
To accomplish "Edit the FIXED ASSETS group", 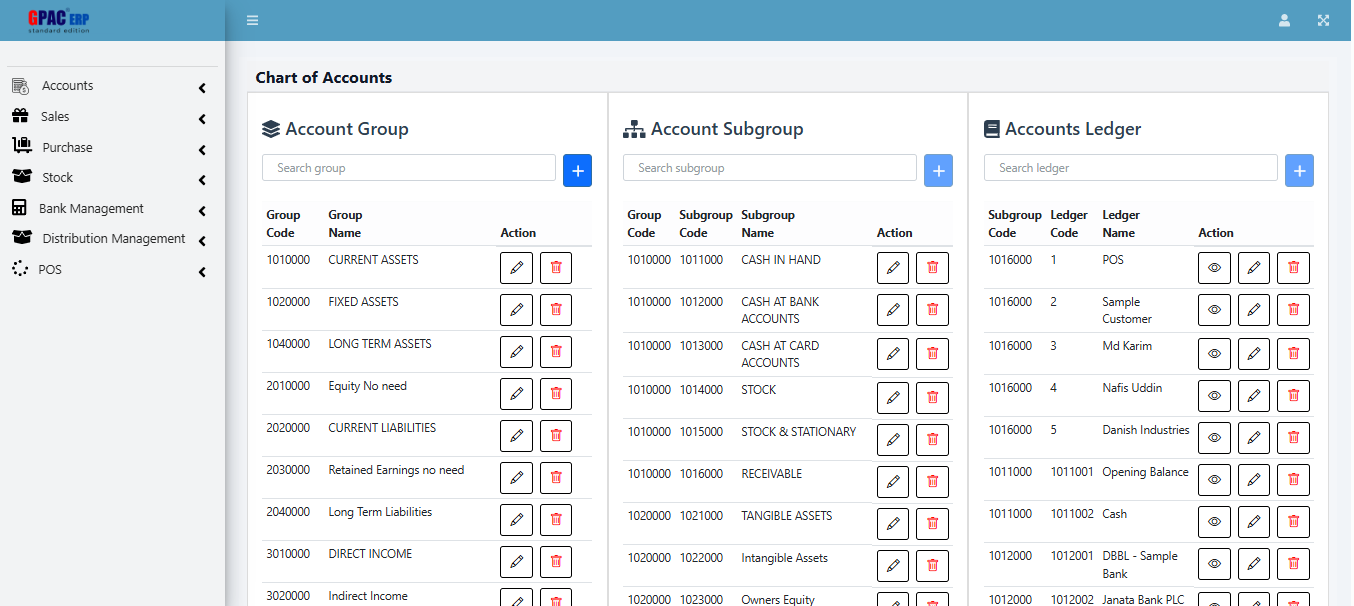I will [516, 310].
